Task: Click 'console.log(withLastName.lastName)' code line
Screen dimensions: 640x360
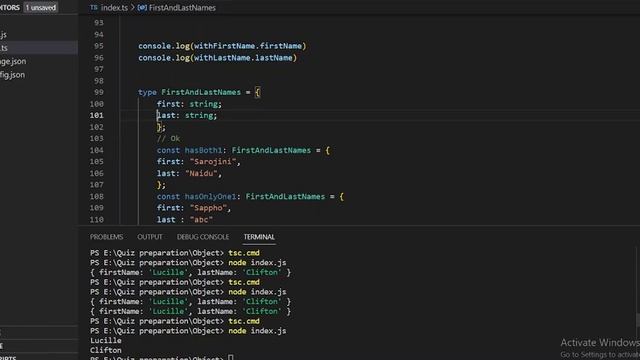Action: [x=218, y=58]
